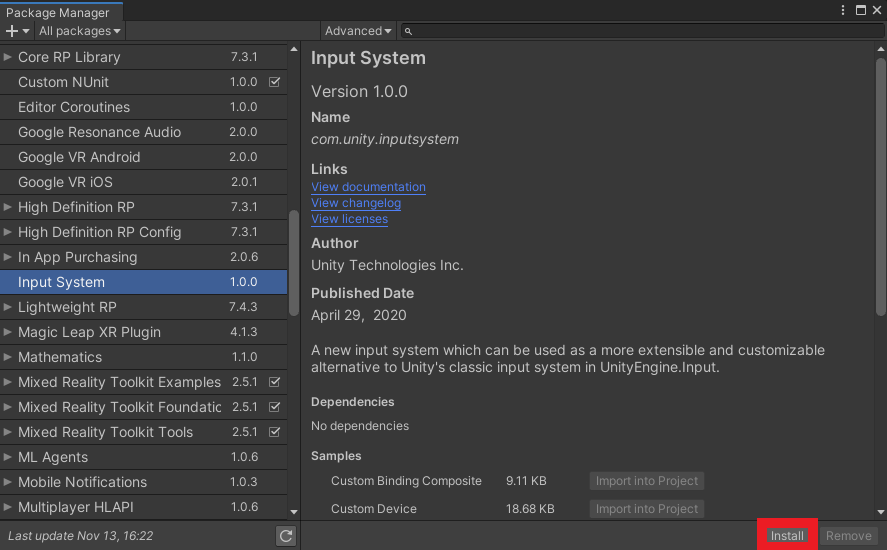The height and width of the screenshot is (550, 887).
Task: Click the magnifier icon in search box
Action: (408, 31)
